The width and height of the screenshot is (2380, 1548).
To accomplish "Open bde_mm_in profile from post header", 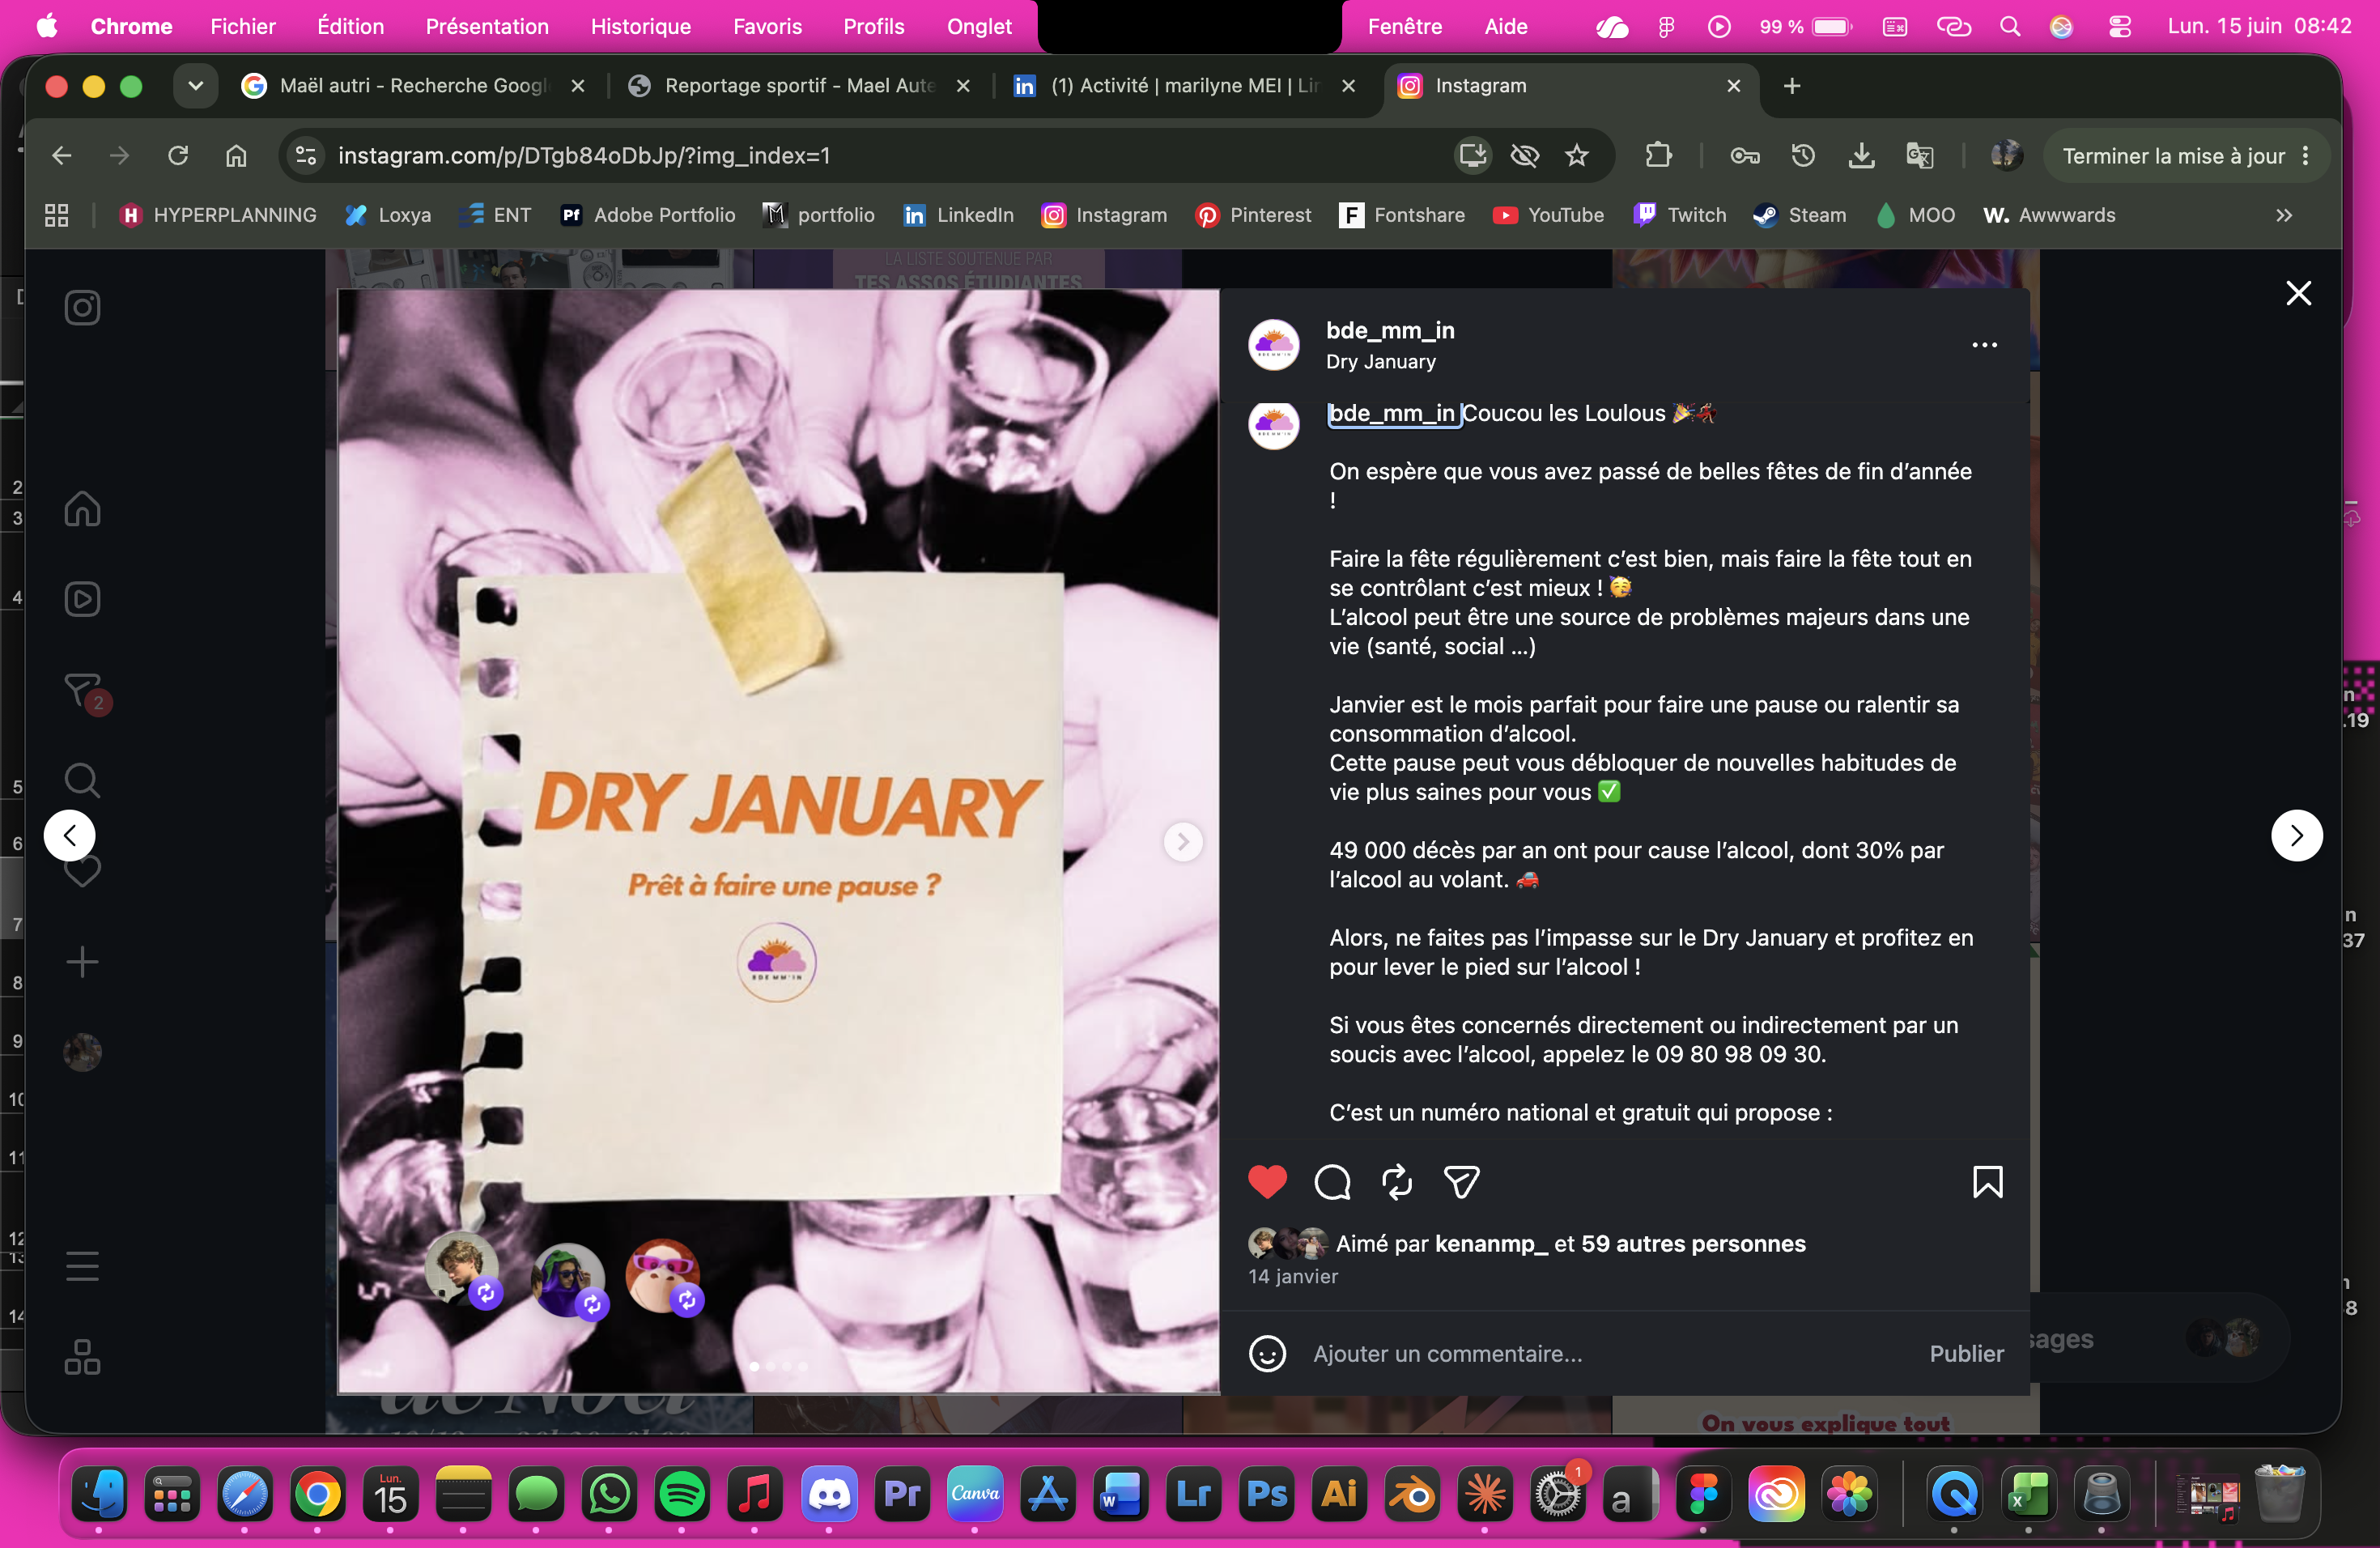I will pos(1390,330).
